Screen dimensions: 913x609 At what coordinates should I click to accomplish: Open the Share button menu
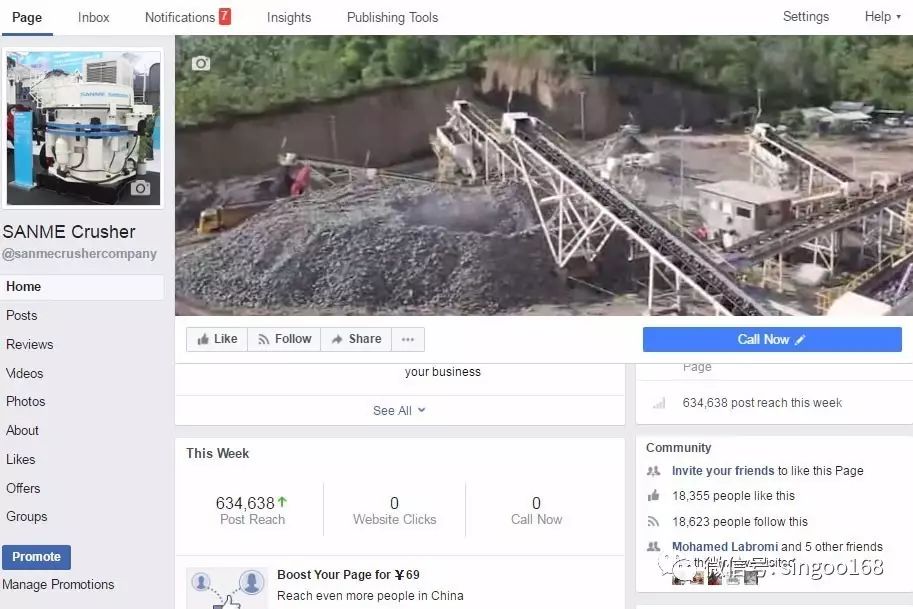(x=356, y=339)
